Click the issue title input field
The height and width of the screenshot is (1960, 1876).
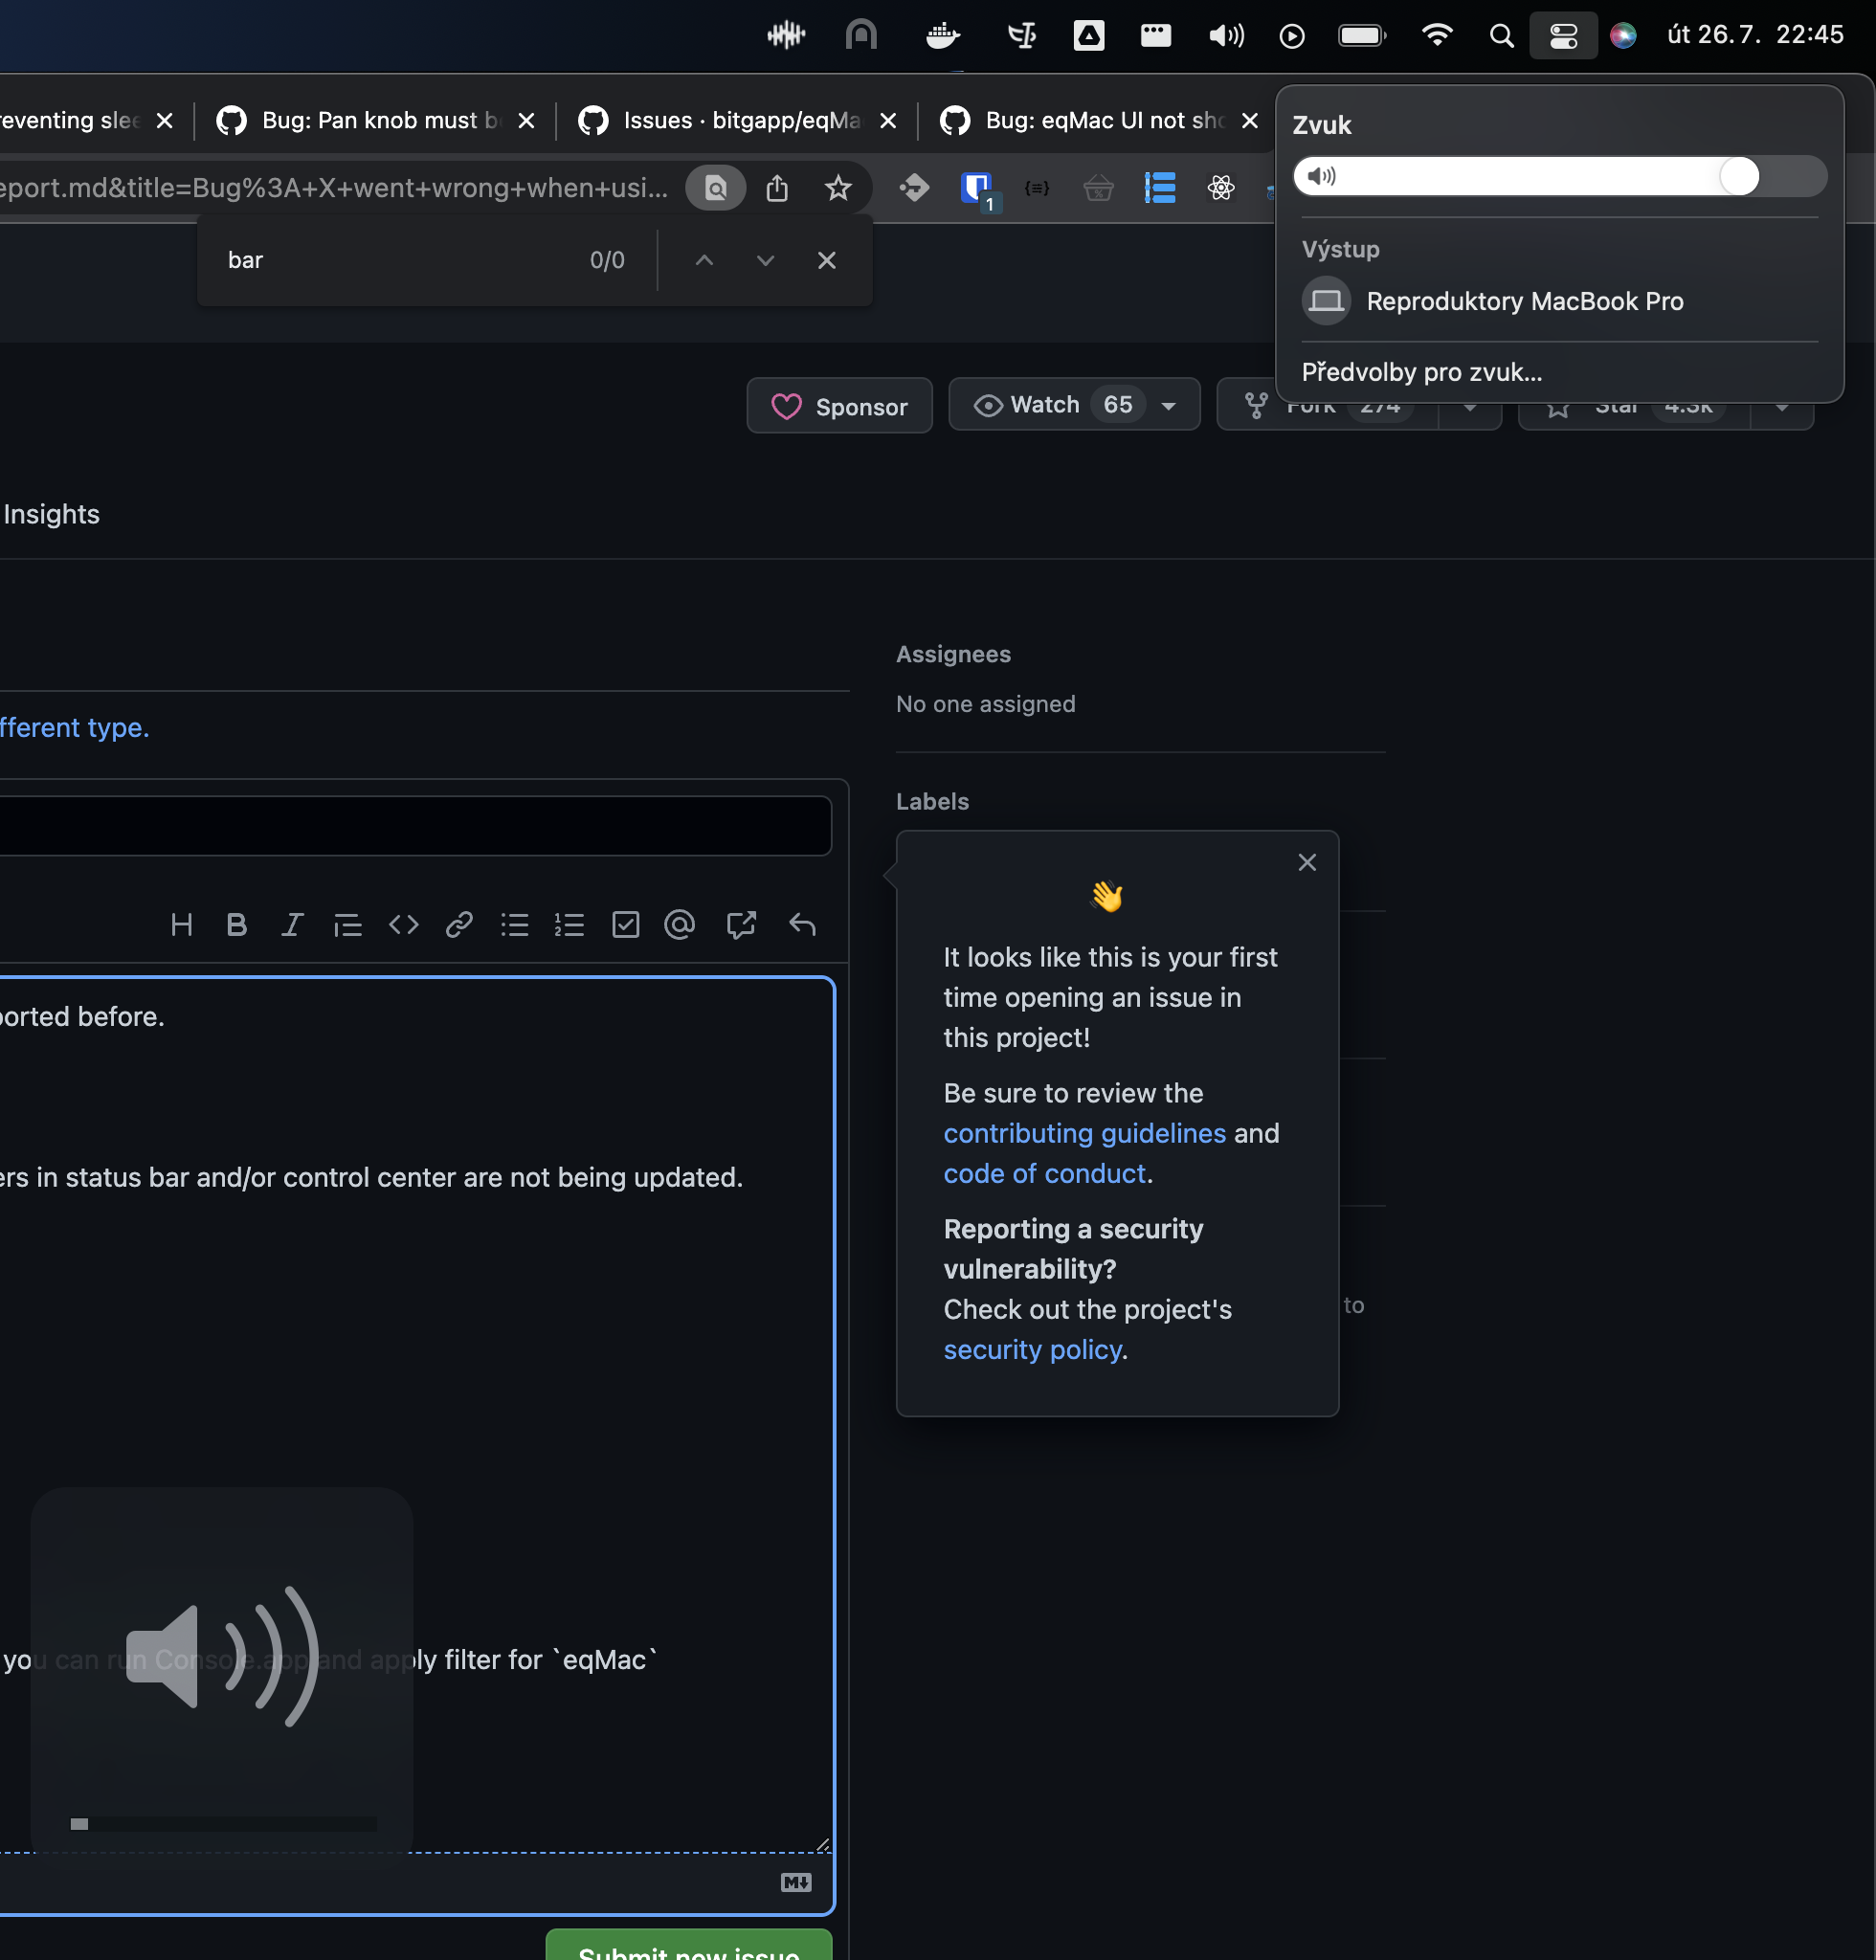[x=414, y=826]
